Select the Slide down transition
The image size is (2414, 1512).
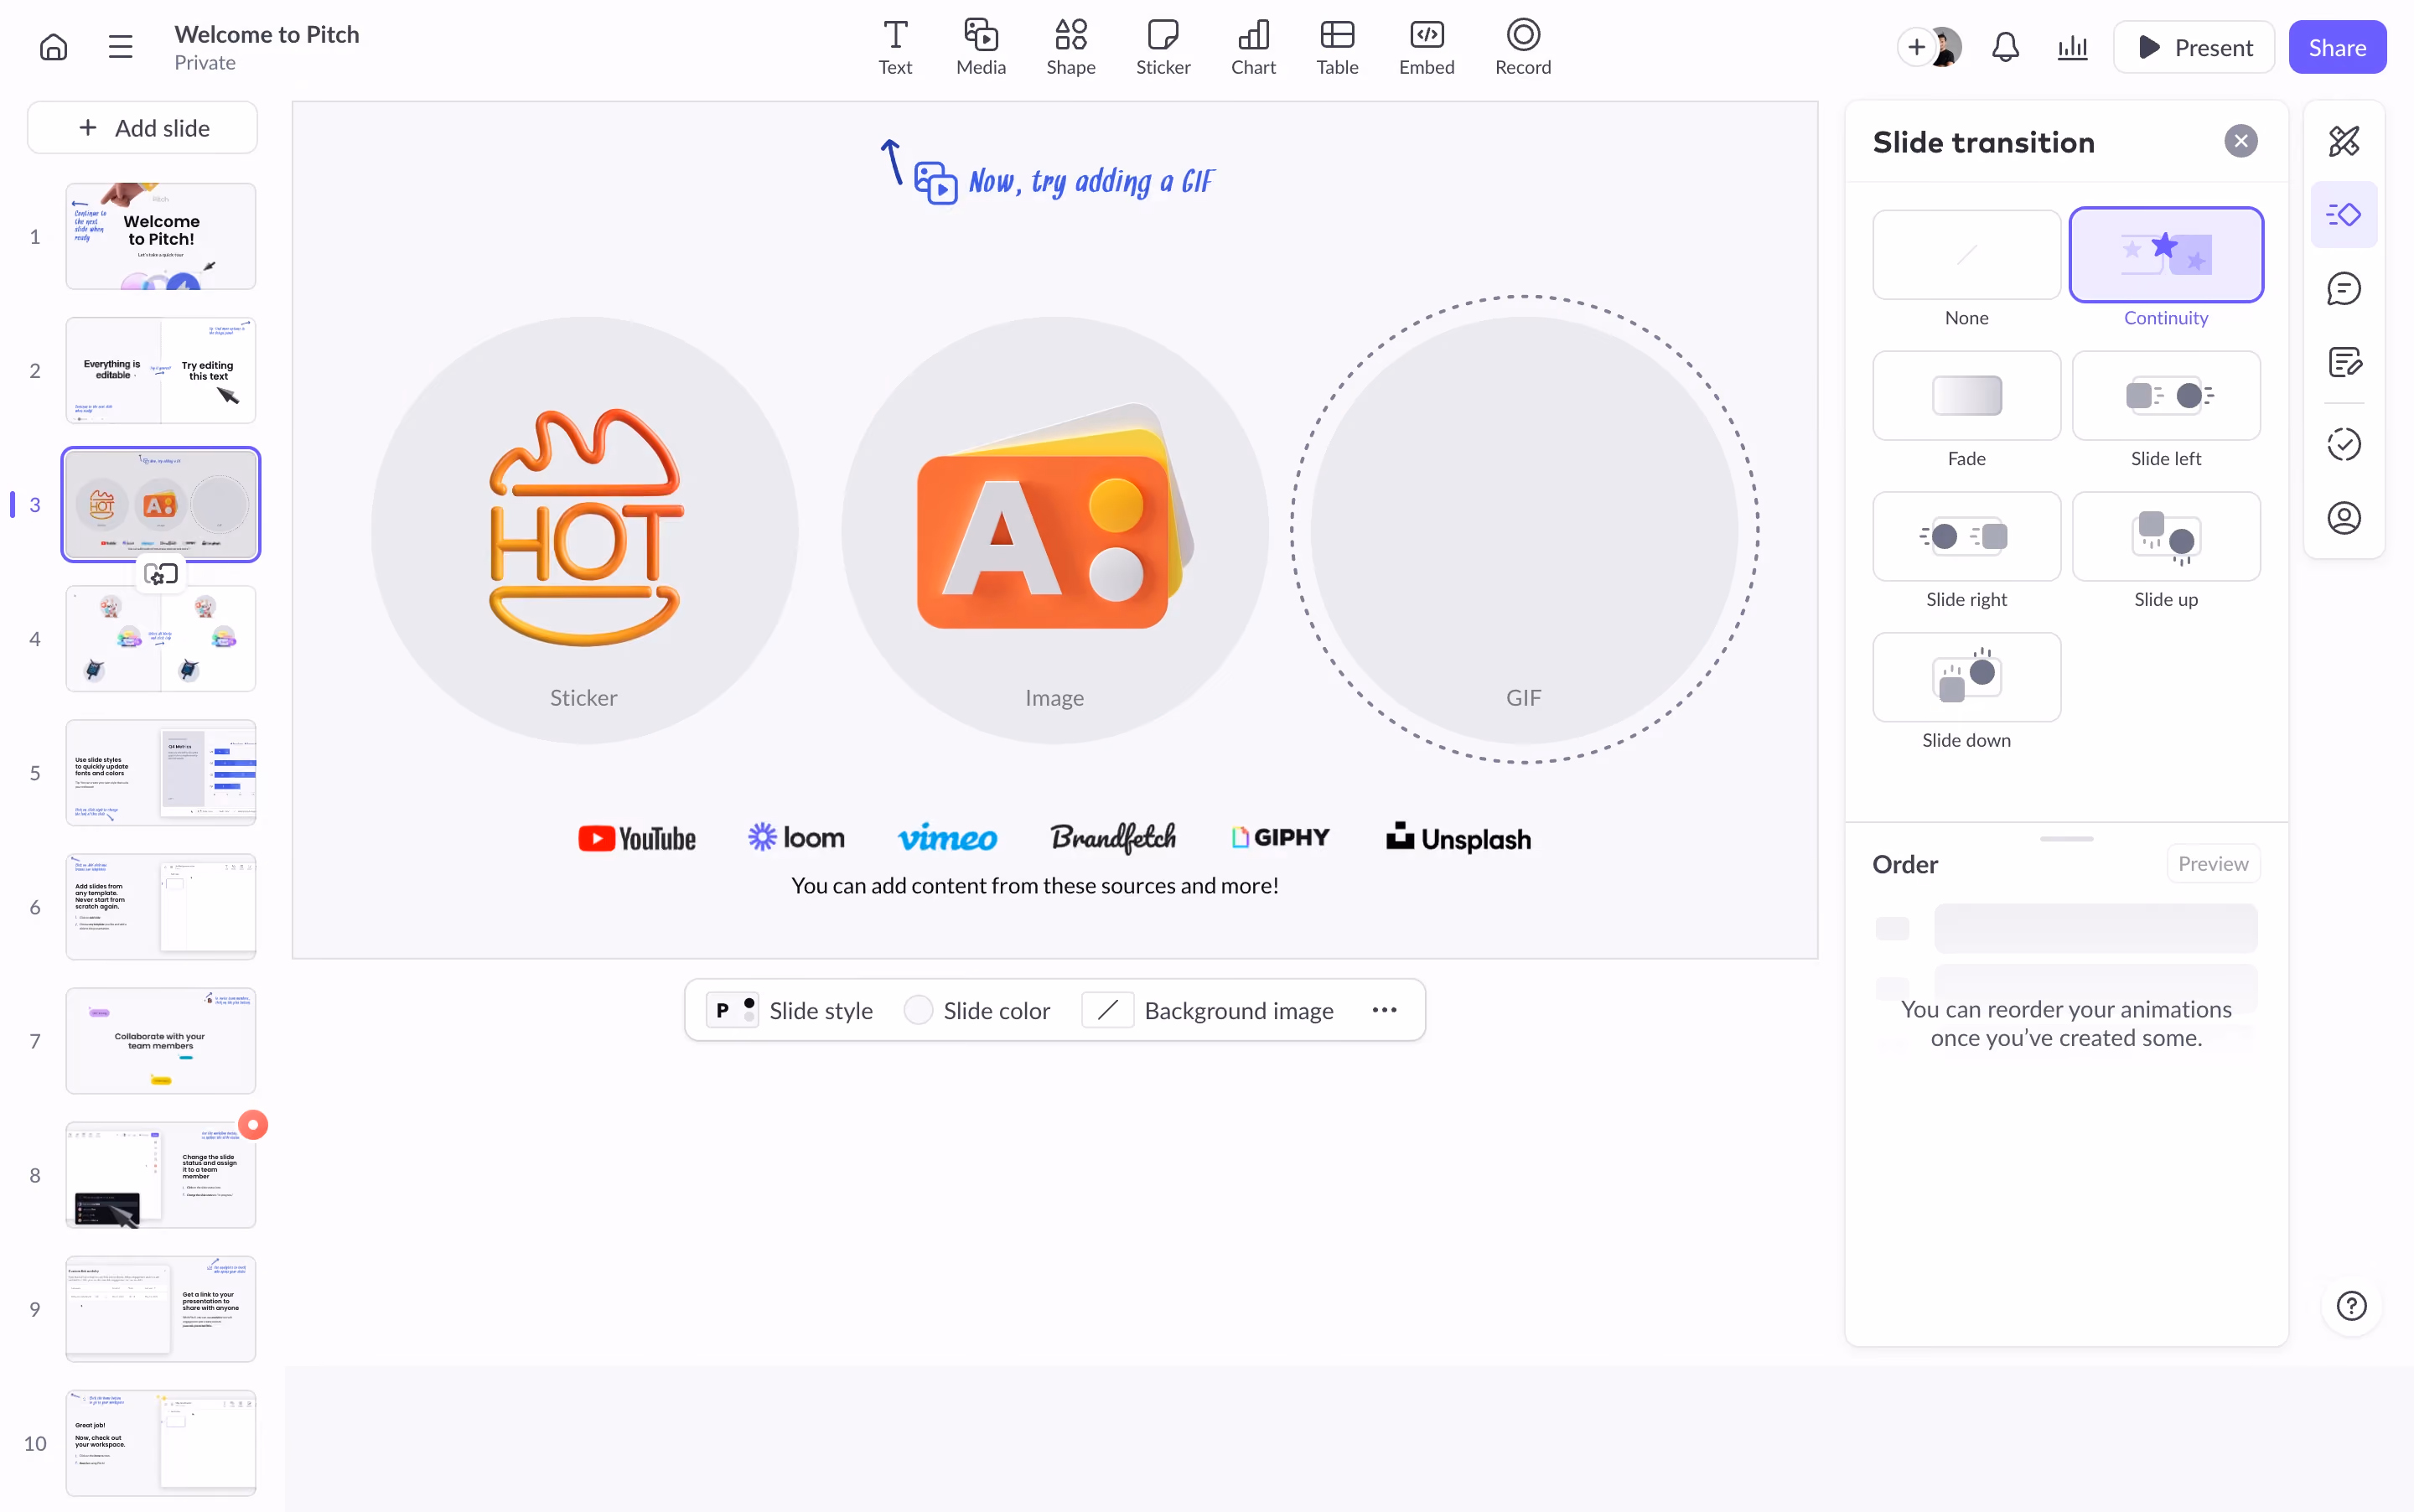(x=1966, y=678)
